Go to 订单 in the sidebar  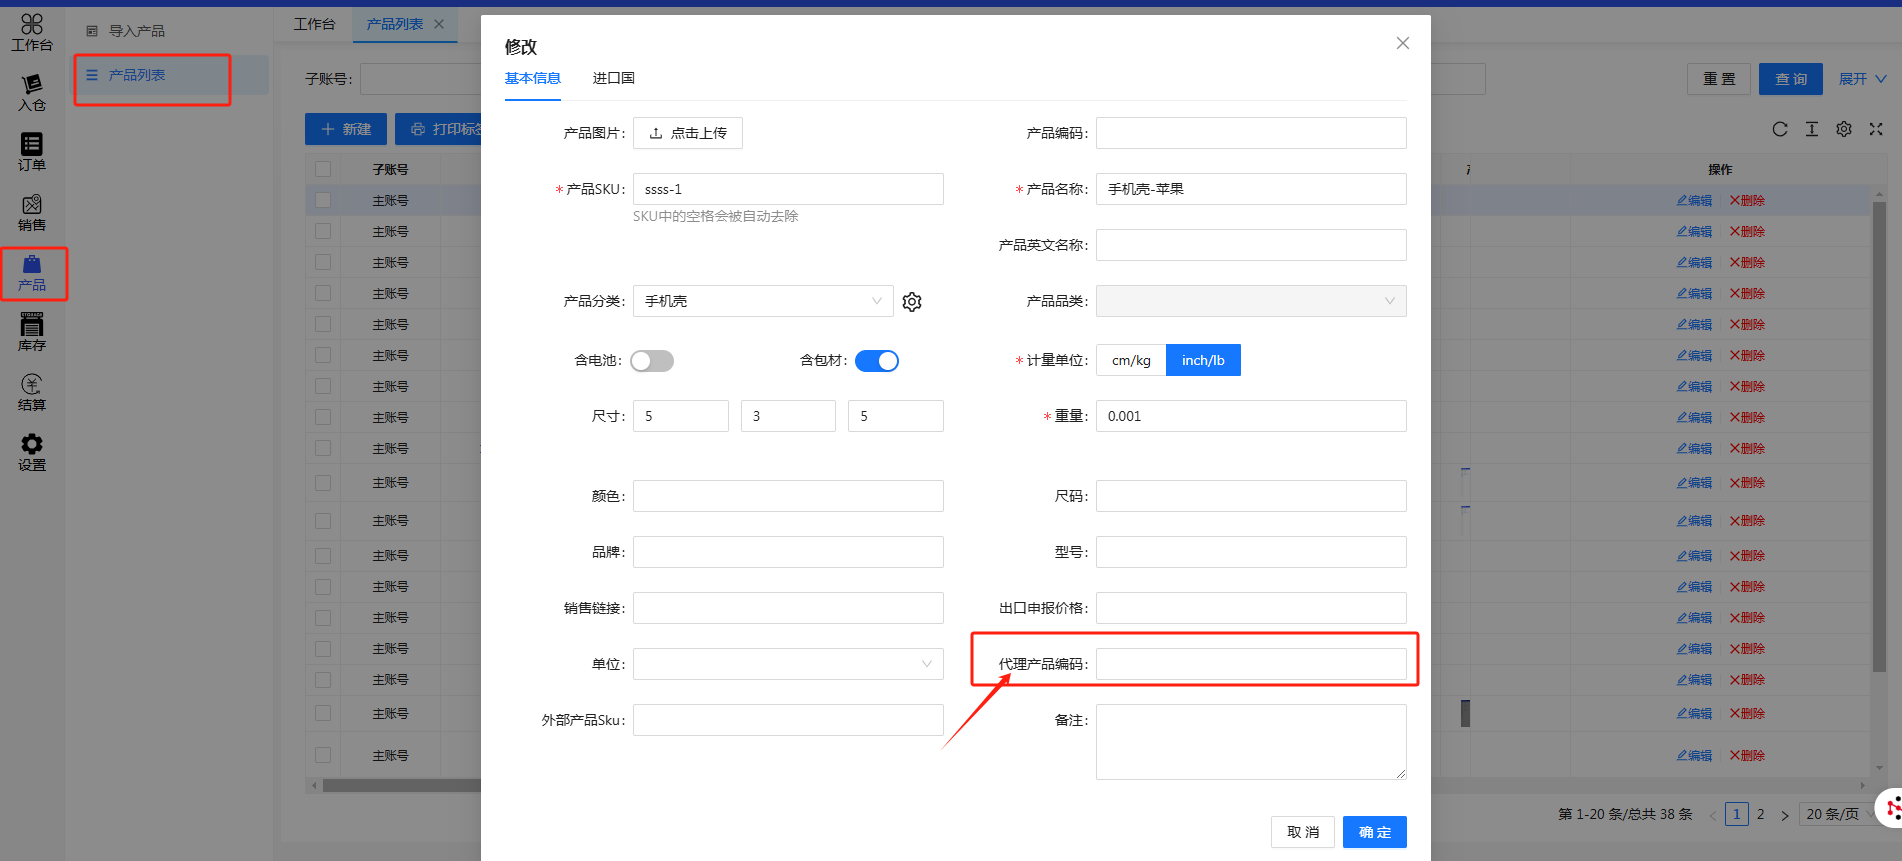[x=32, y=153]
